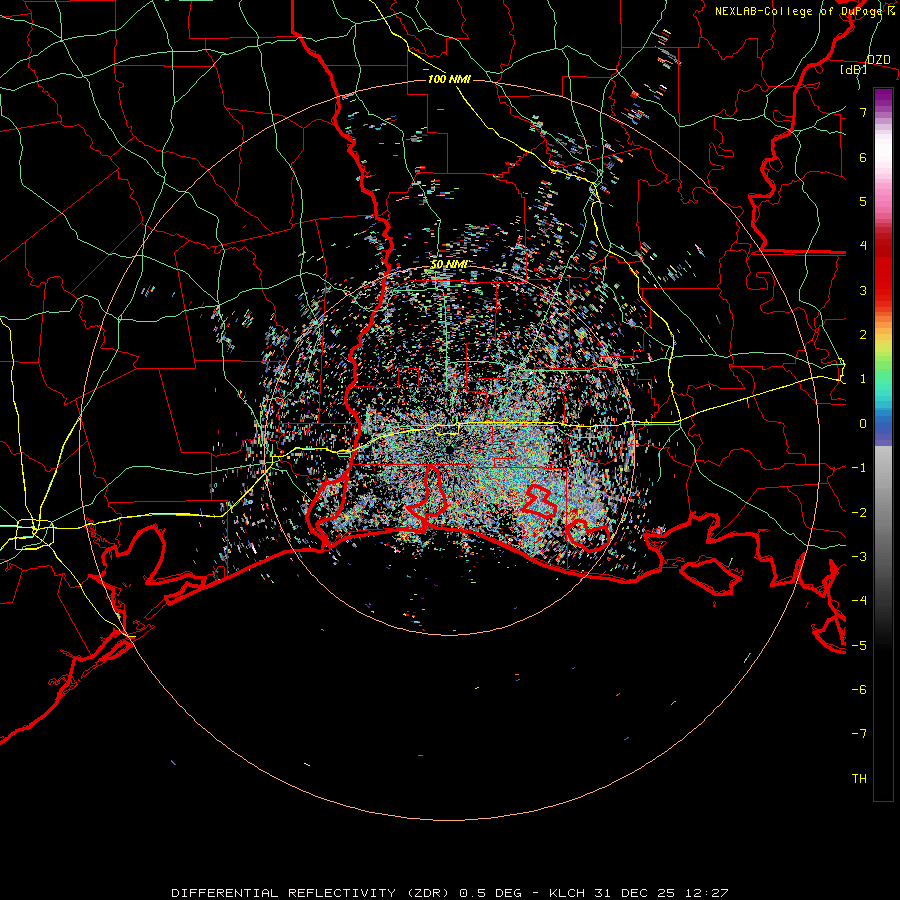Screen dimensions: 900x900
Task: Click the -4 value on the color scale
Action: tap(859, 600)
